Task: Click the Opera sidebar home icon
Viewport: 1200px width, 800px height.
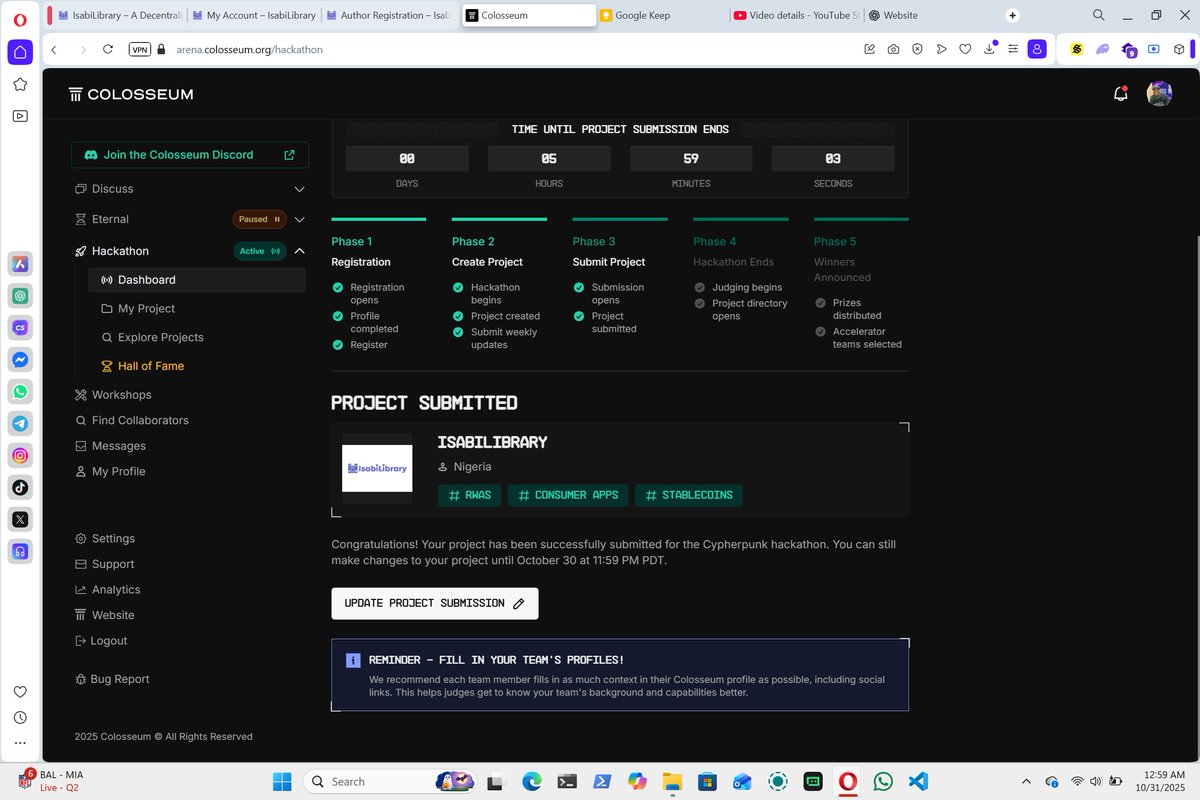Action: [x=20, y=52]
